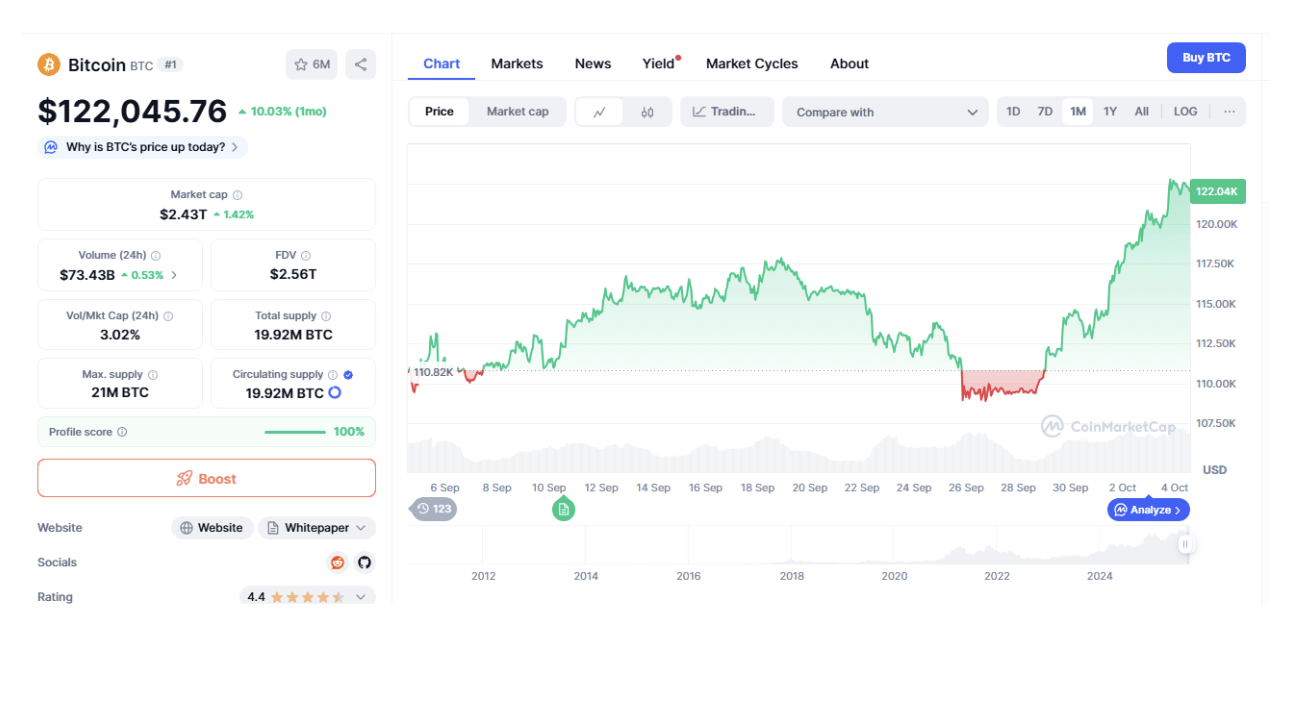Grab the timeline range slider handle
Viewport: 1302px width, 722px height.
coord(1185,544)
